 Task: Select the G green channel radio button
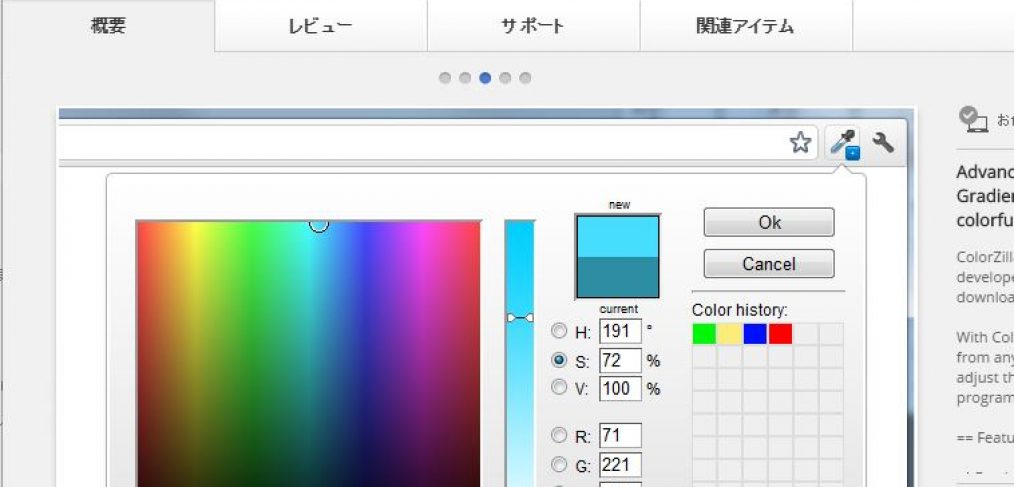(x=560, y=464)
